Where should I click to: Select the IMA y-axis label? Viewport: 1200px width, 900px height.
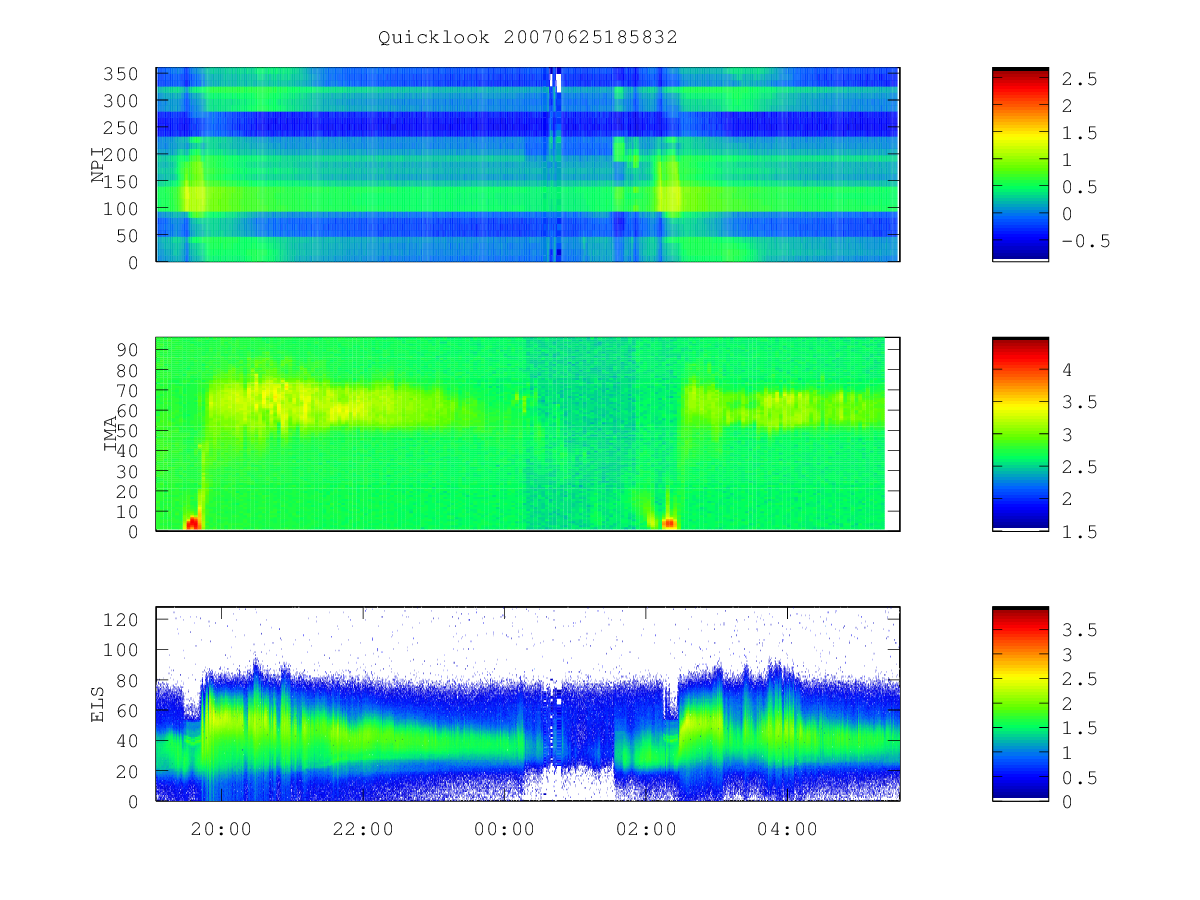point(111,434)
